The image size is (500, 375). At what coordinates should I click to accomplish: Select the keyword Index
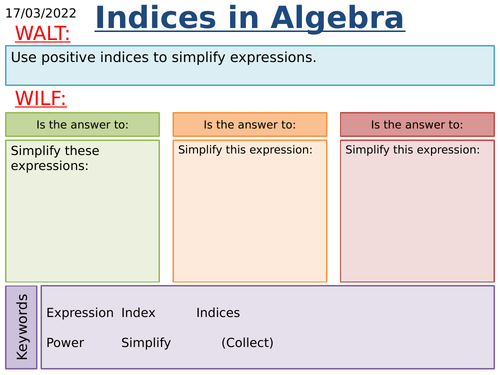(x=138, y=313)
